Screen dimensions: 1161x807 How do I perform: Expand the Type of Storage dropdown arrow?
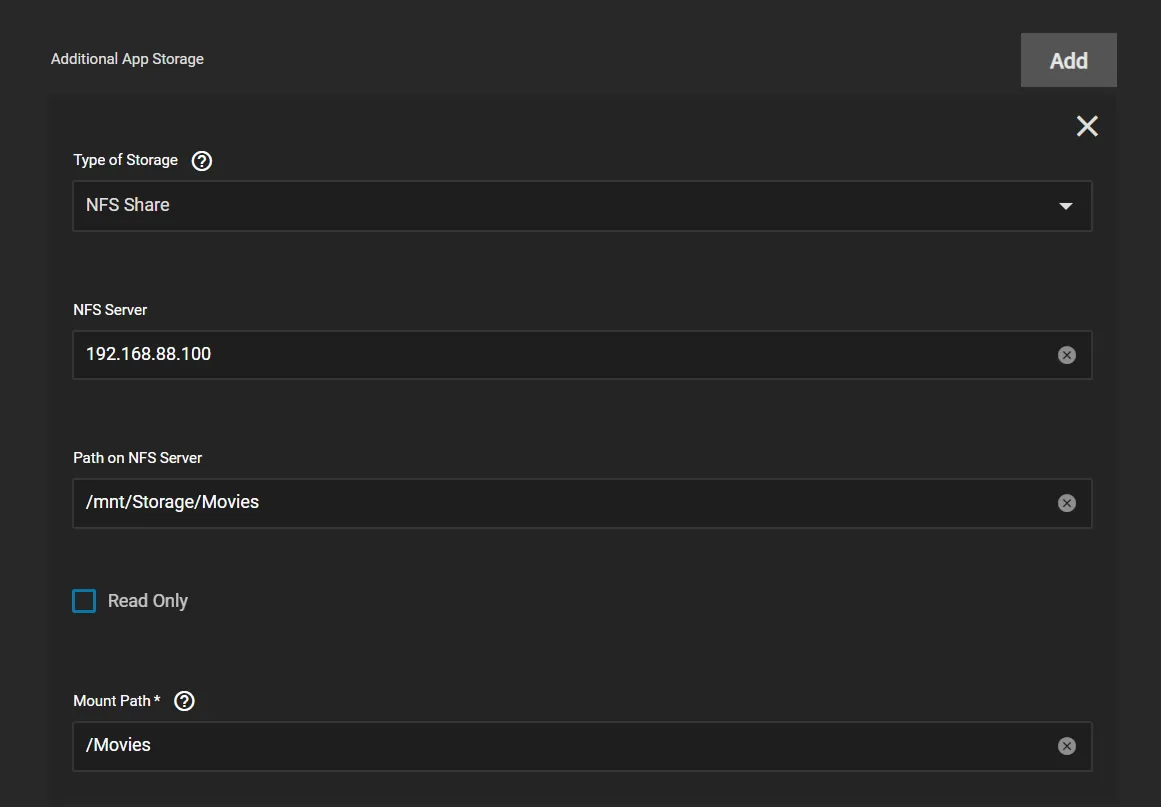(x=1066, y=206)
